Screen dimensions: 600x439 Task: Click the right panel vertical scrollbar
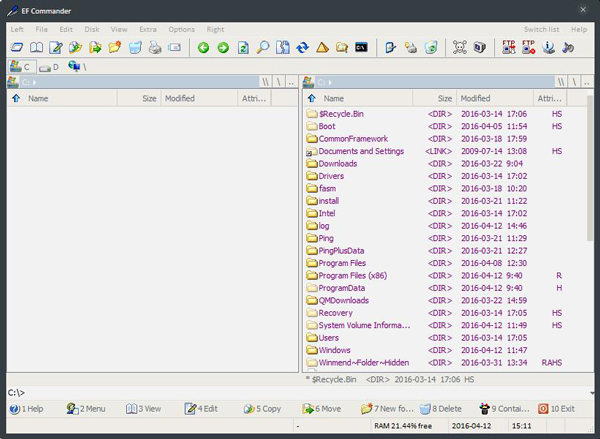[x=590, y=168]
